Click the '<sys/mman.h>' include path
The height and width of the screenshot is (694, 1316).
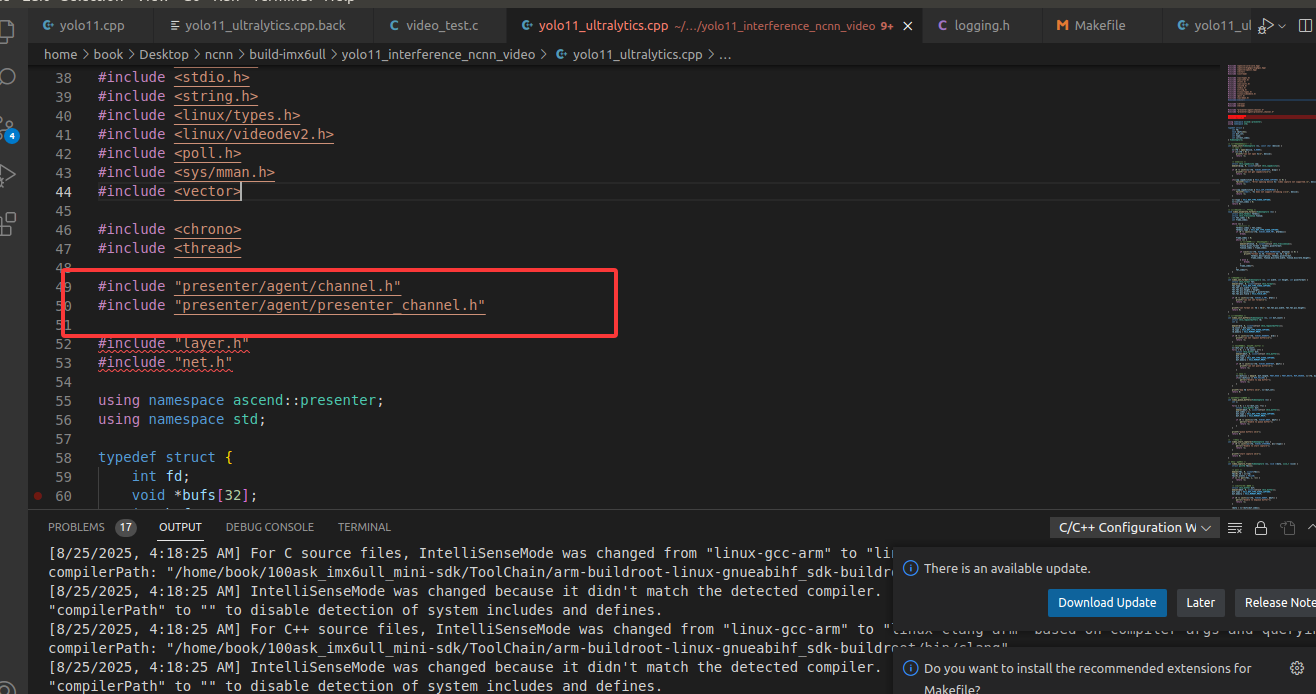(224, 173)
